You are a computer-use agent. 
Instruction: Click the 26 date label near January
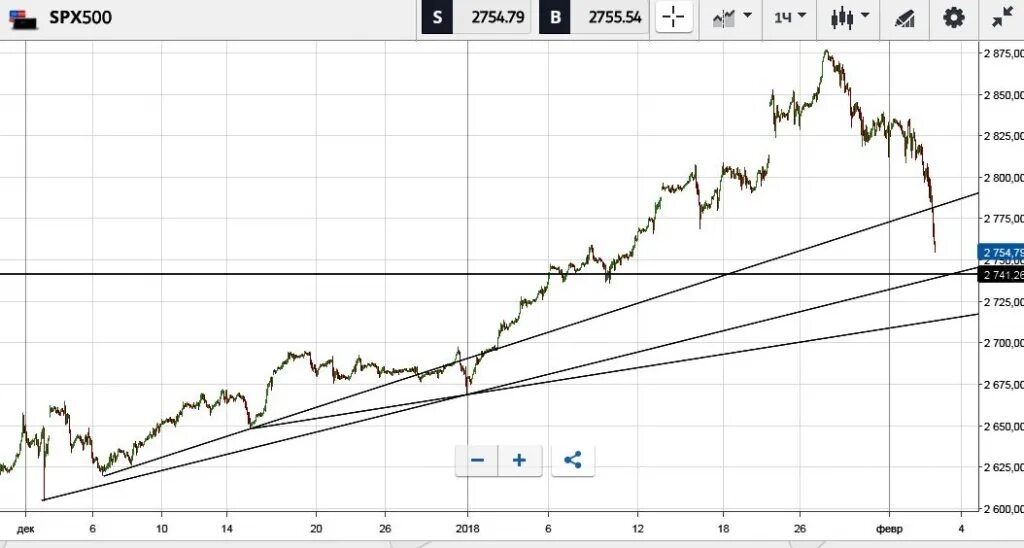[x=801, y=529]
